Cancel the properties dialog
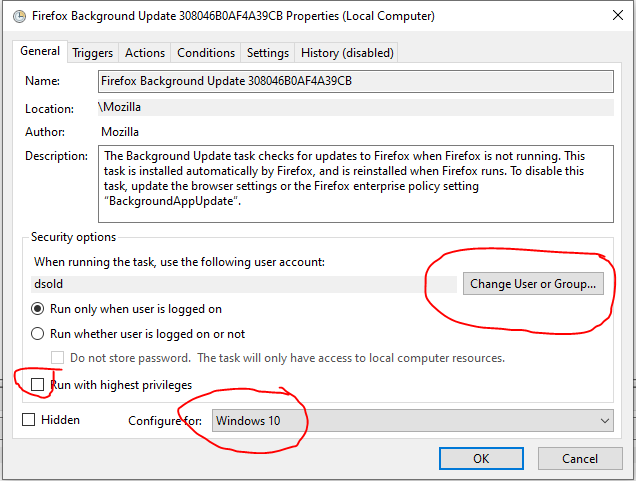 (580, 459)
